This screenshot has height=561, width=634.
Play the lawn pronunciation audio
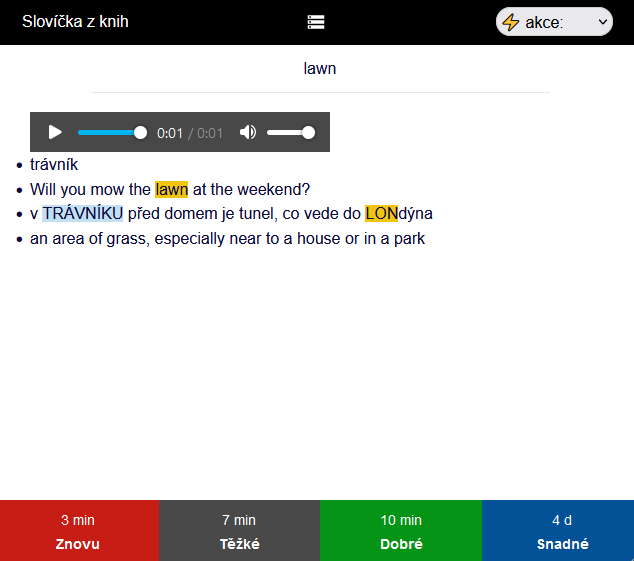tap(55, 133)
